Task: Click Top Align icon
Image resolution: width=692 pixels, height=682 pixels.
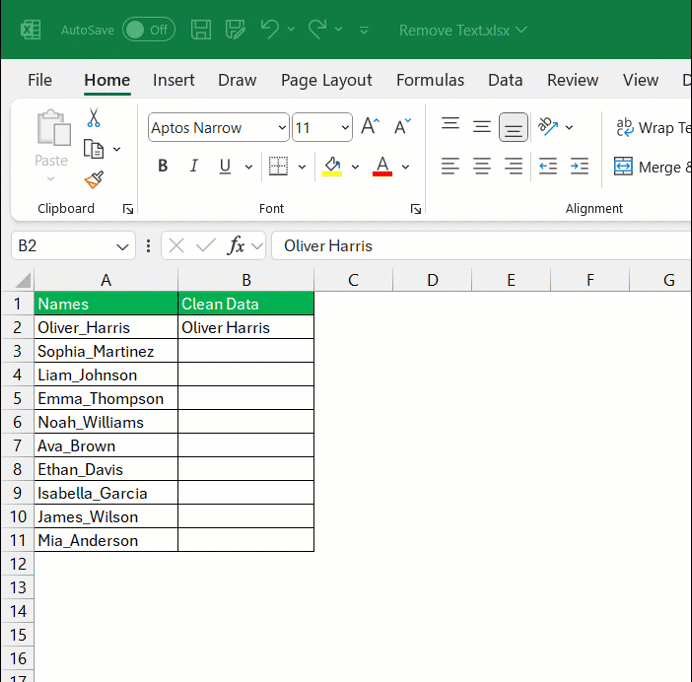Action: click(450, 124)
